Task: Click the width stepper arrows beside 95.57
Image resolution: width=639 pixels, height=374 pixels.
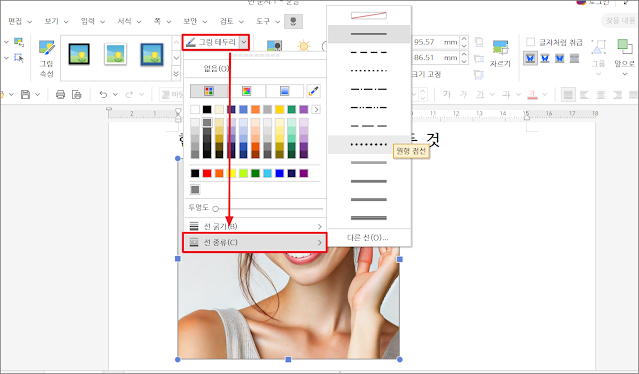Action: (464, 42)
